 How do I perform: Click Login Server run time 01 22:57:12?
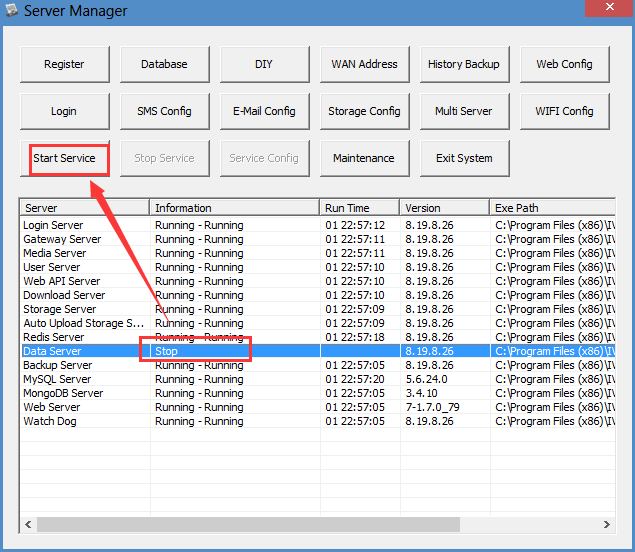pos(355,225)
